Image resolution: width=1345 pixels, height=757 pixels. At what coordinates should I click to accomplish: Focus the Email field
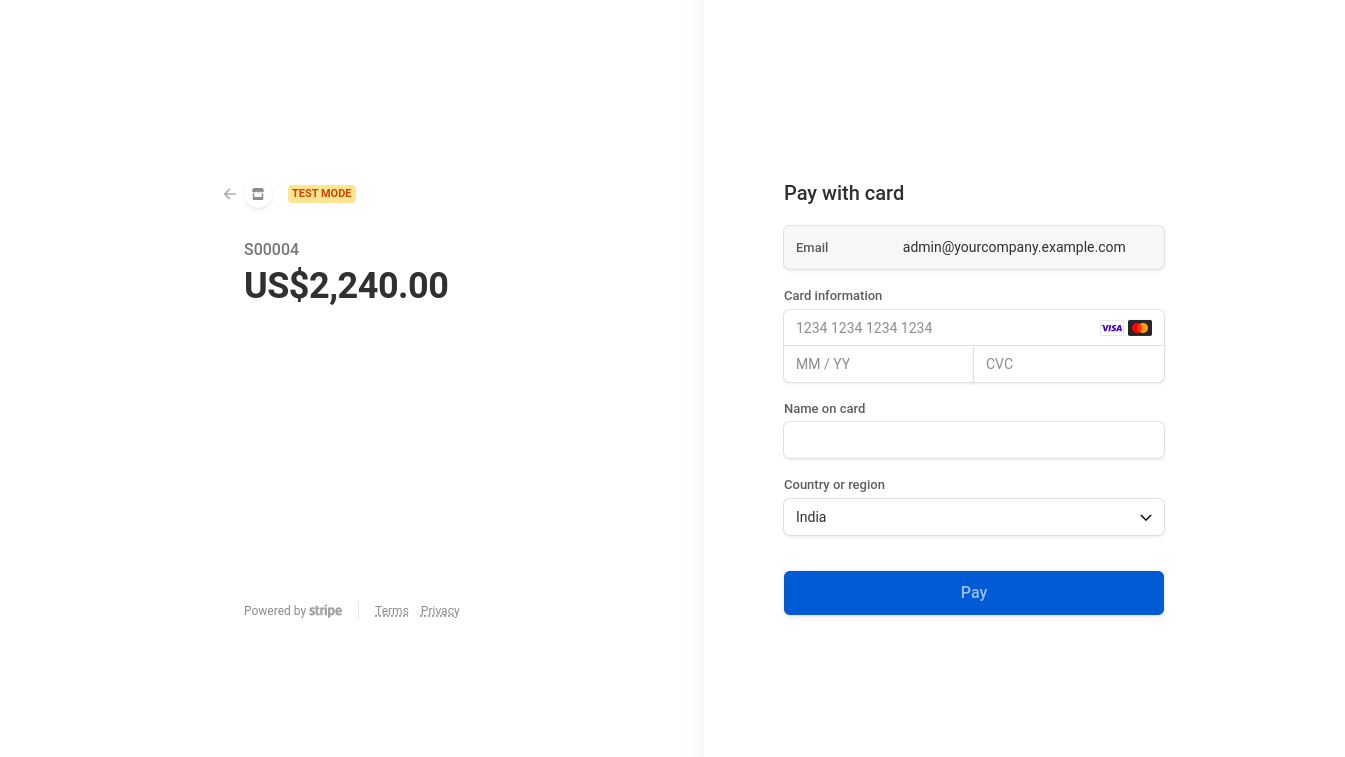(1013, 248)
